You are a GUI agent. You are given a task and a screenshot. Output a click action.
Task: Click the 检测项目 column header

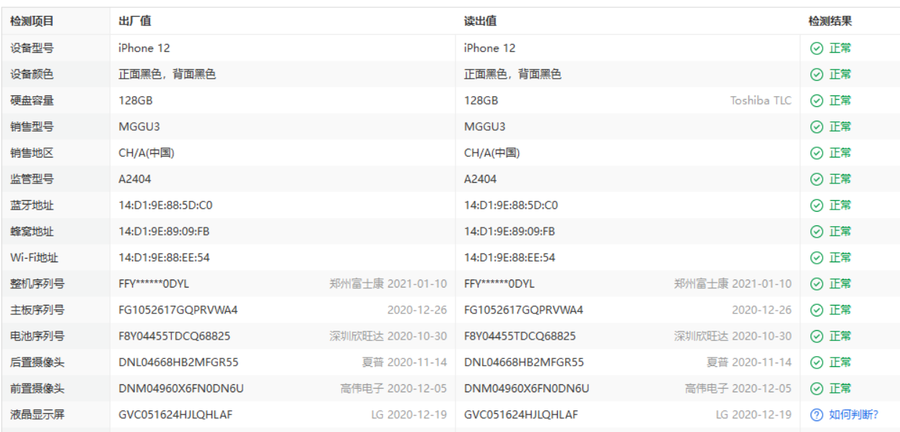[32, 22]
